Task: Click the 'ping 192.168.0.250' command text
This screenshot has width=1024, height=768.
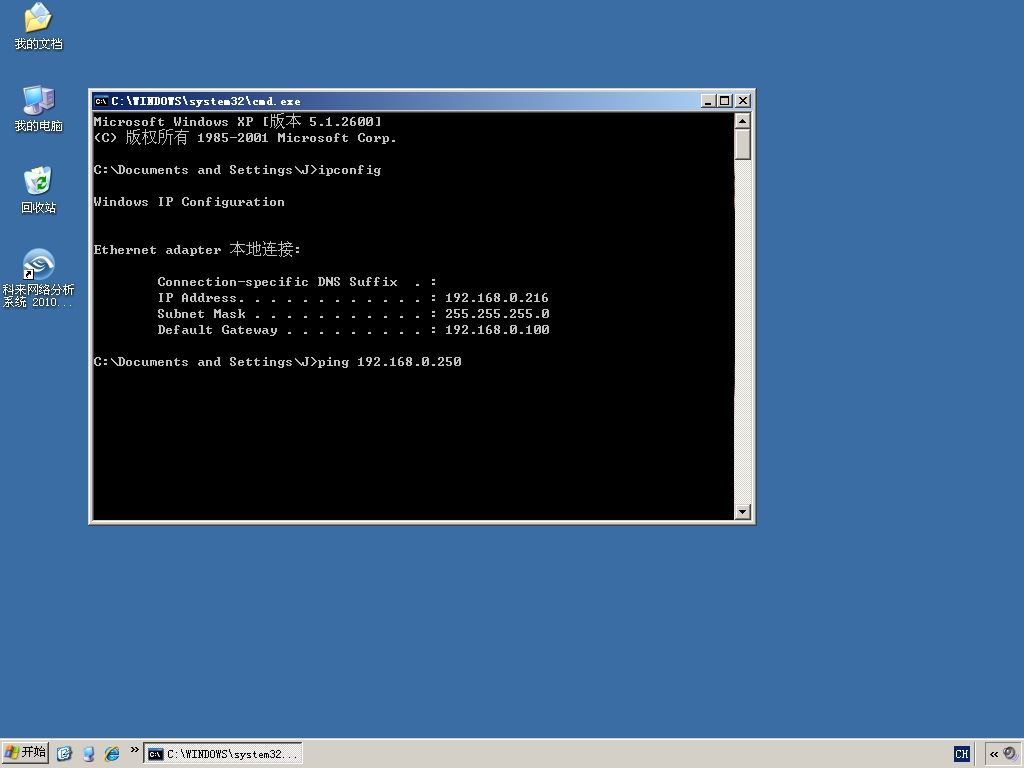Action: pyautogui.click(x=389, y=362)
